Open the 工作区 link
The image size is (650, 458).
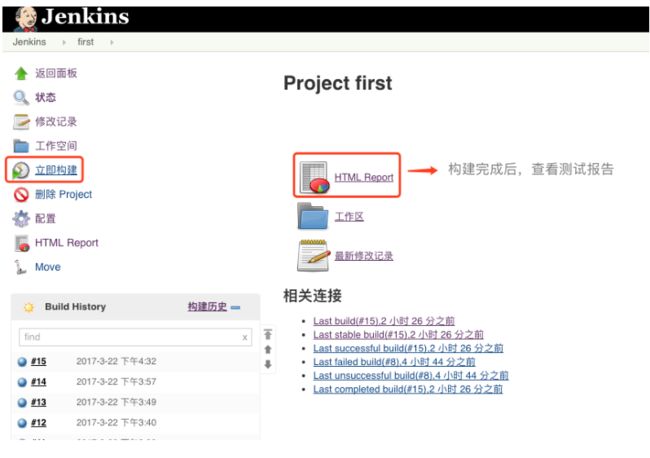click(349, 216)
